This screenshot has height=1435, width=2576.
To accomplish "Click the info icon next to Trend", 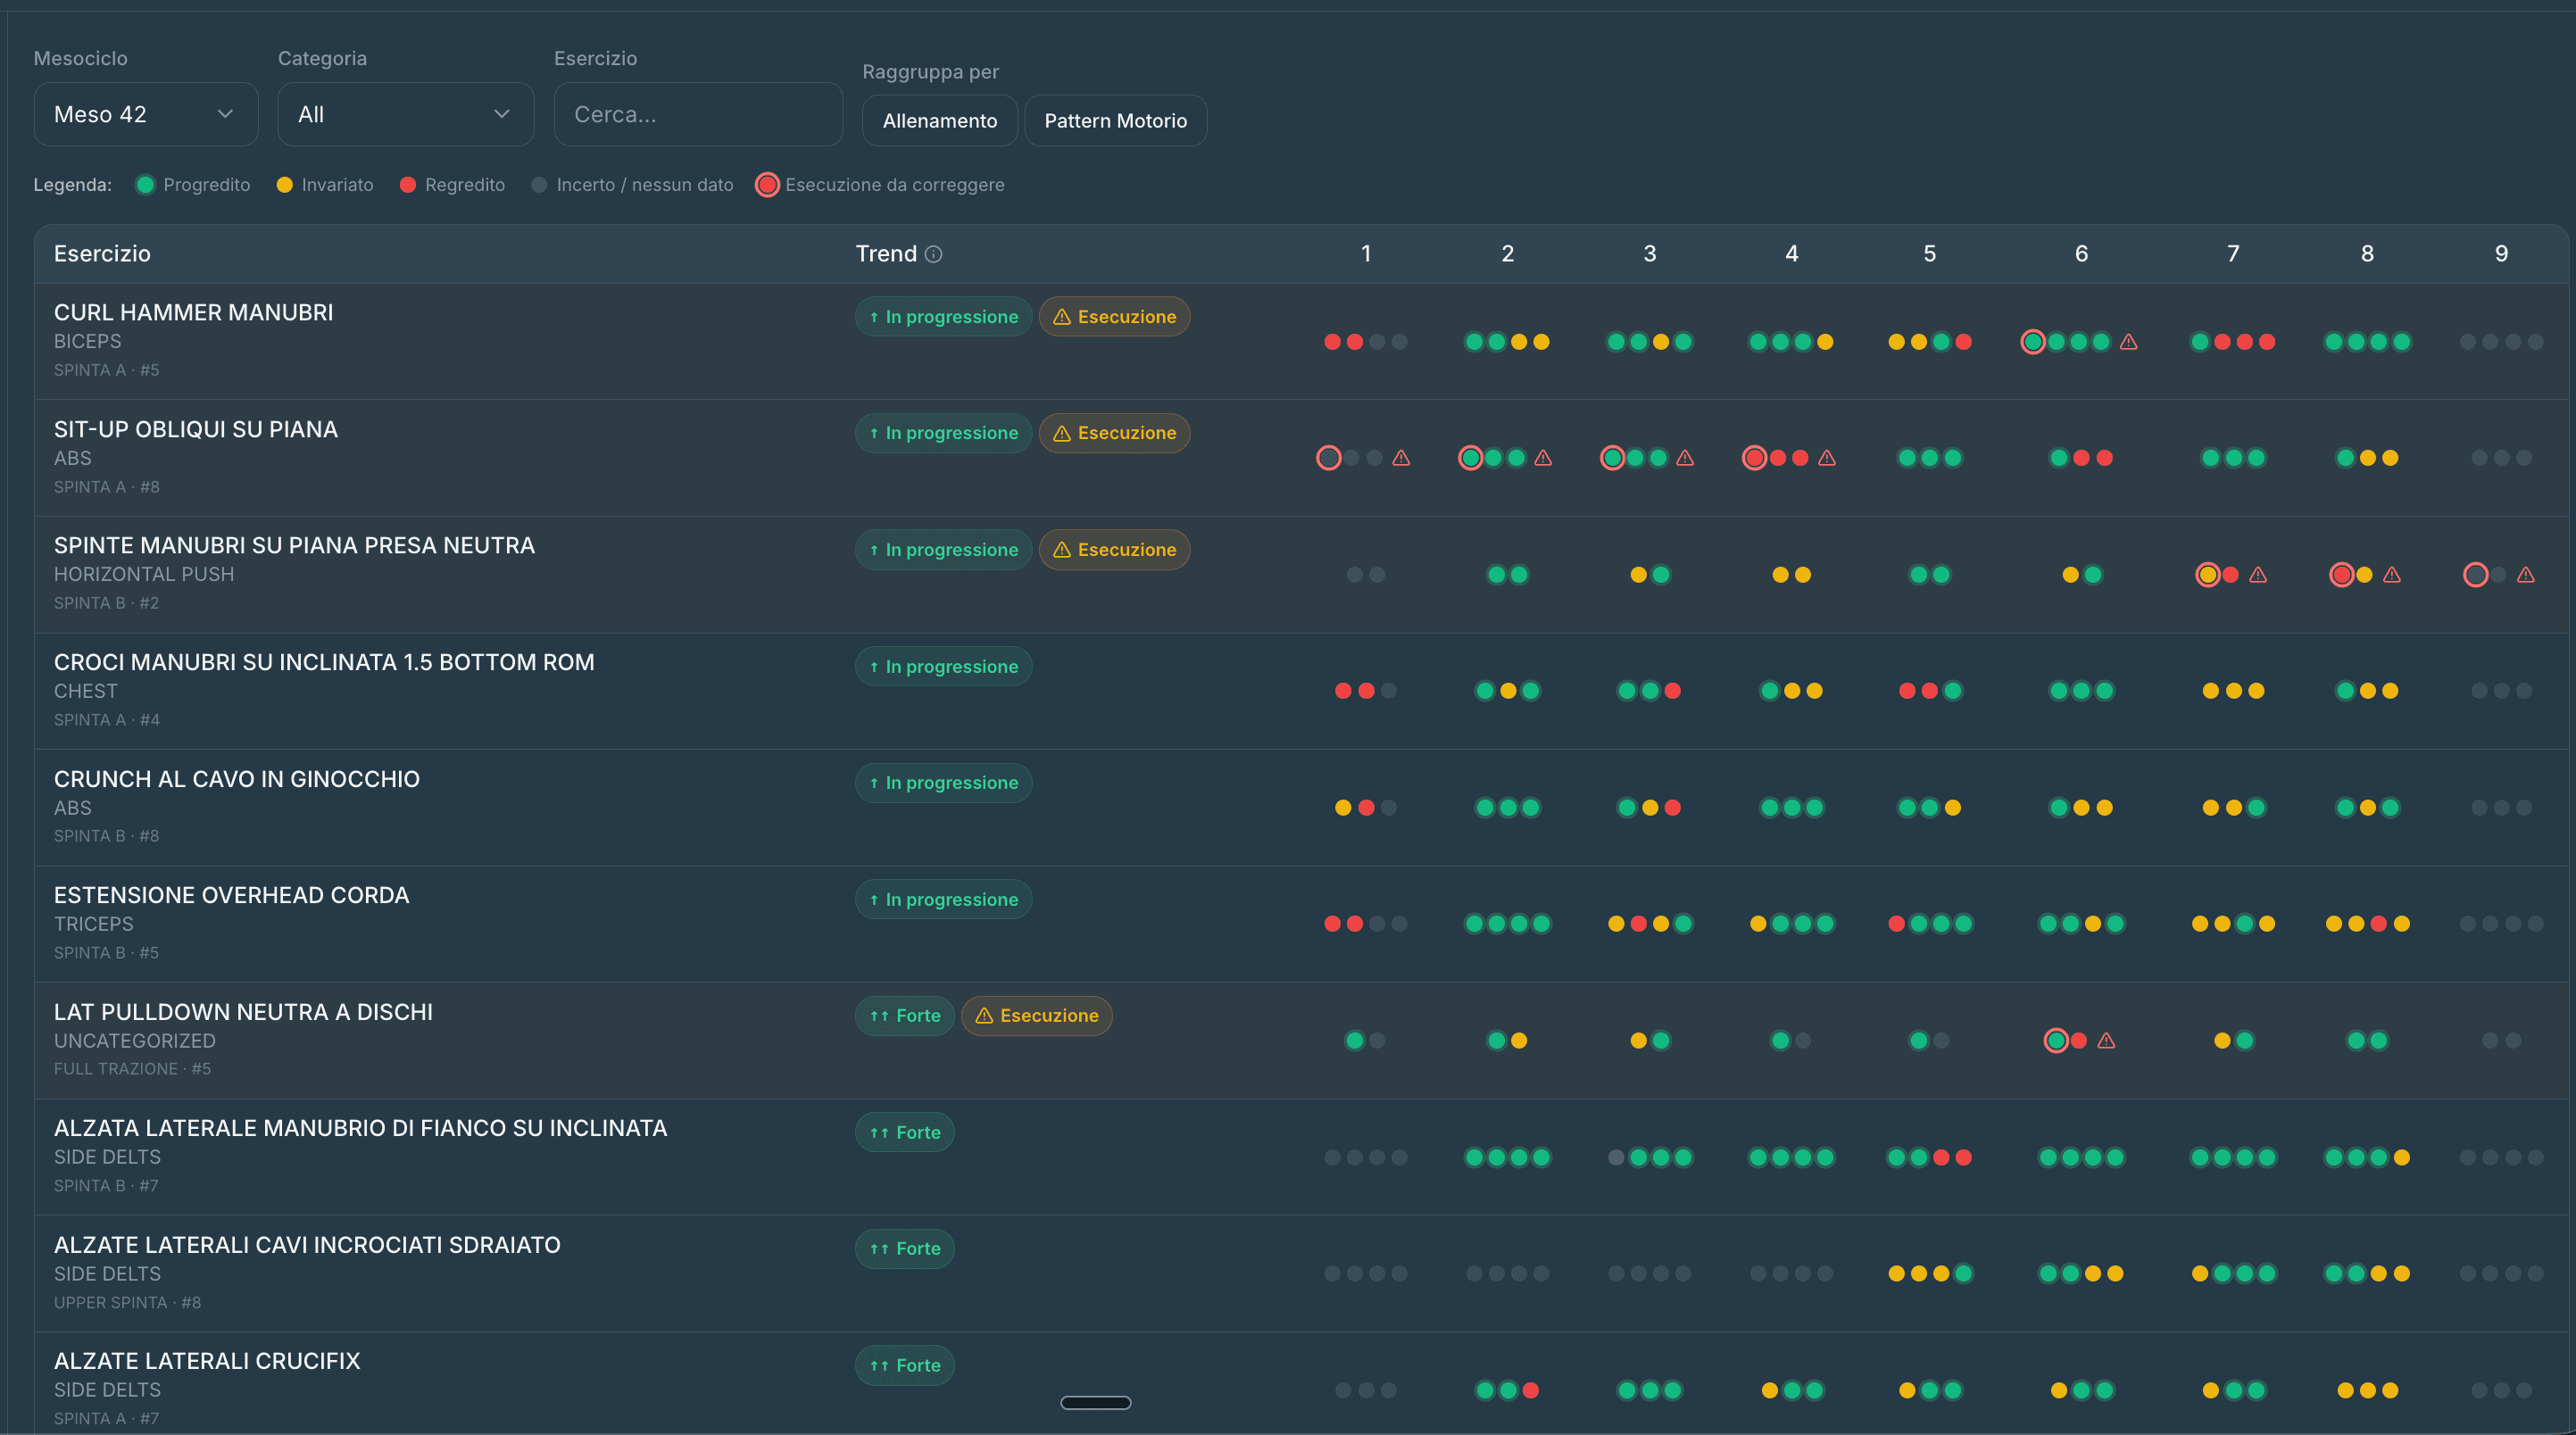I will [x=933, y=254].
